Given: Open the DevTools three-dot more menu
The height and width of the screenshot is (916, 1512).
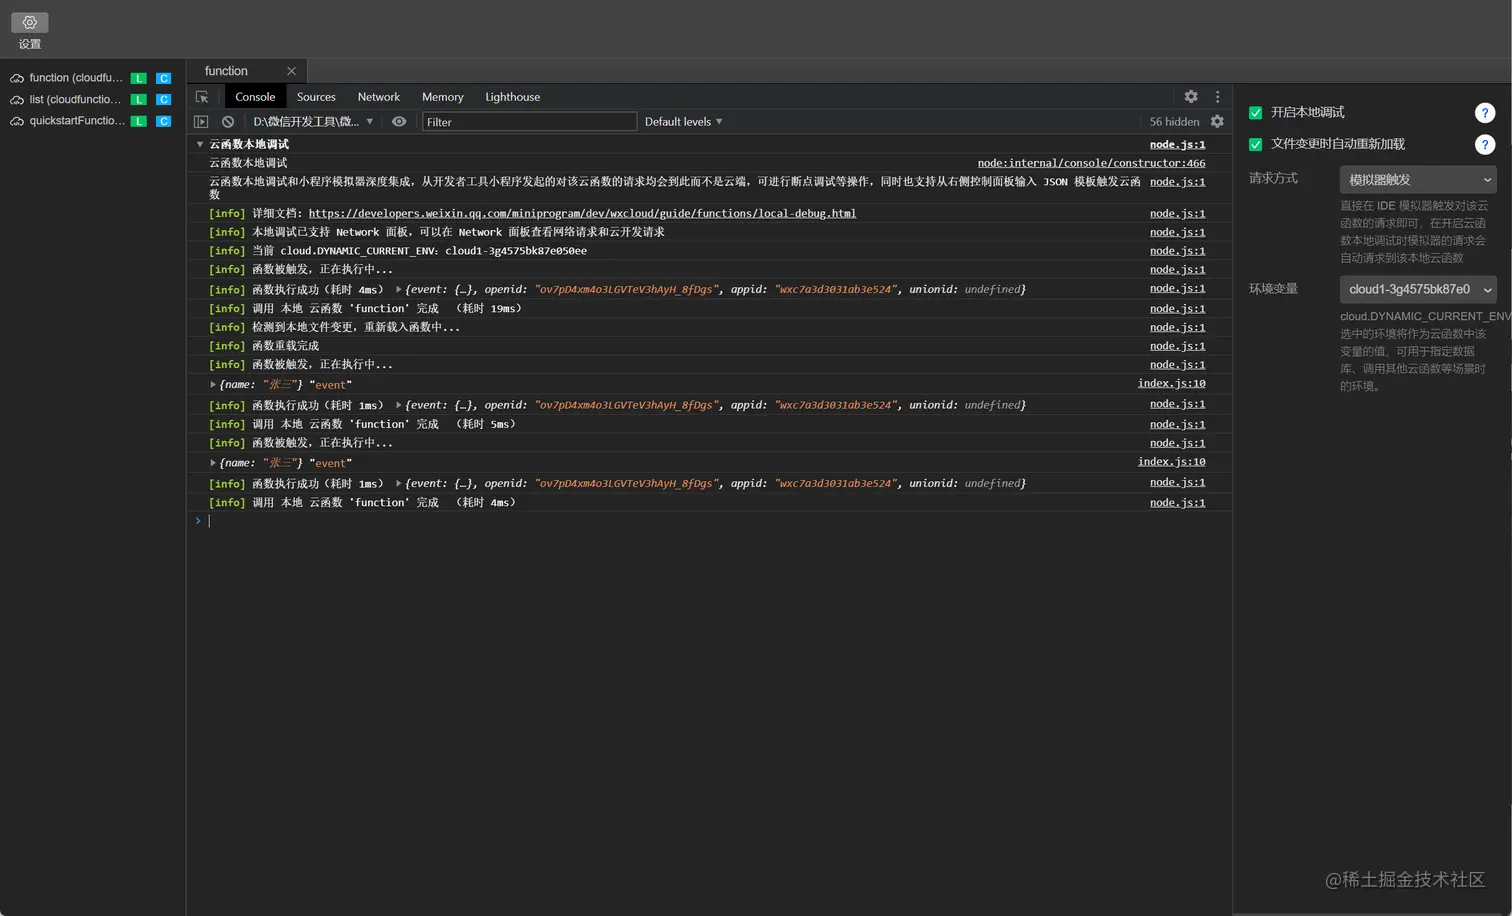Looking at the screenshot, I should pyautogui.click(x=1217, y=97).
